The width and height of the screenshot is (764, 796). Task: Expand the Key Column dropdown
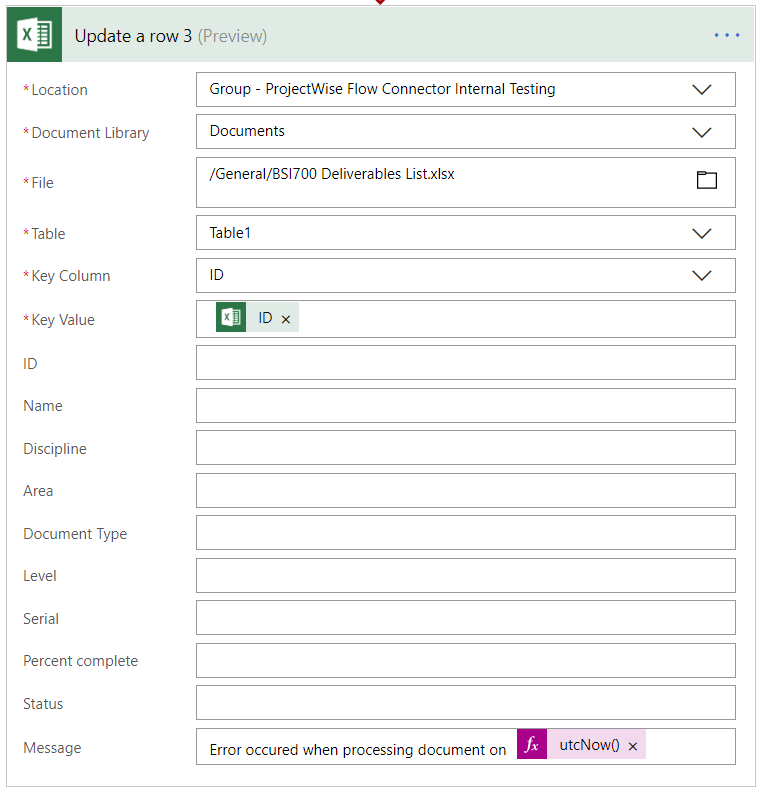[702, 276]
